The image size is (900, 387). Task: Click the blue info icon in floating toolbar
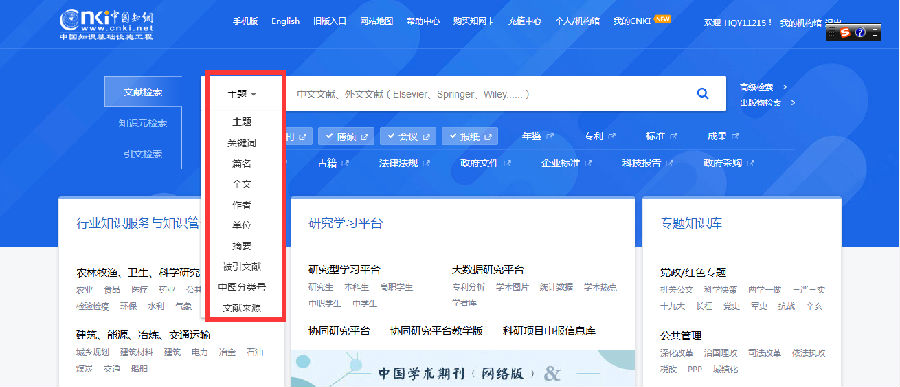pos(859,33)
